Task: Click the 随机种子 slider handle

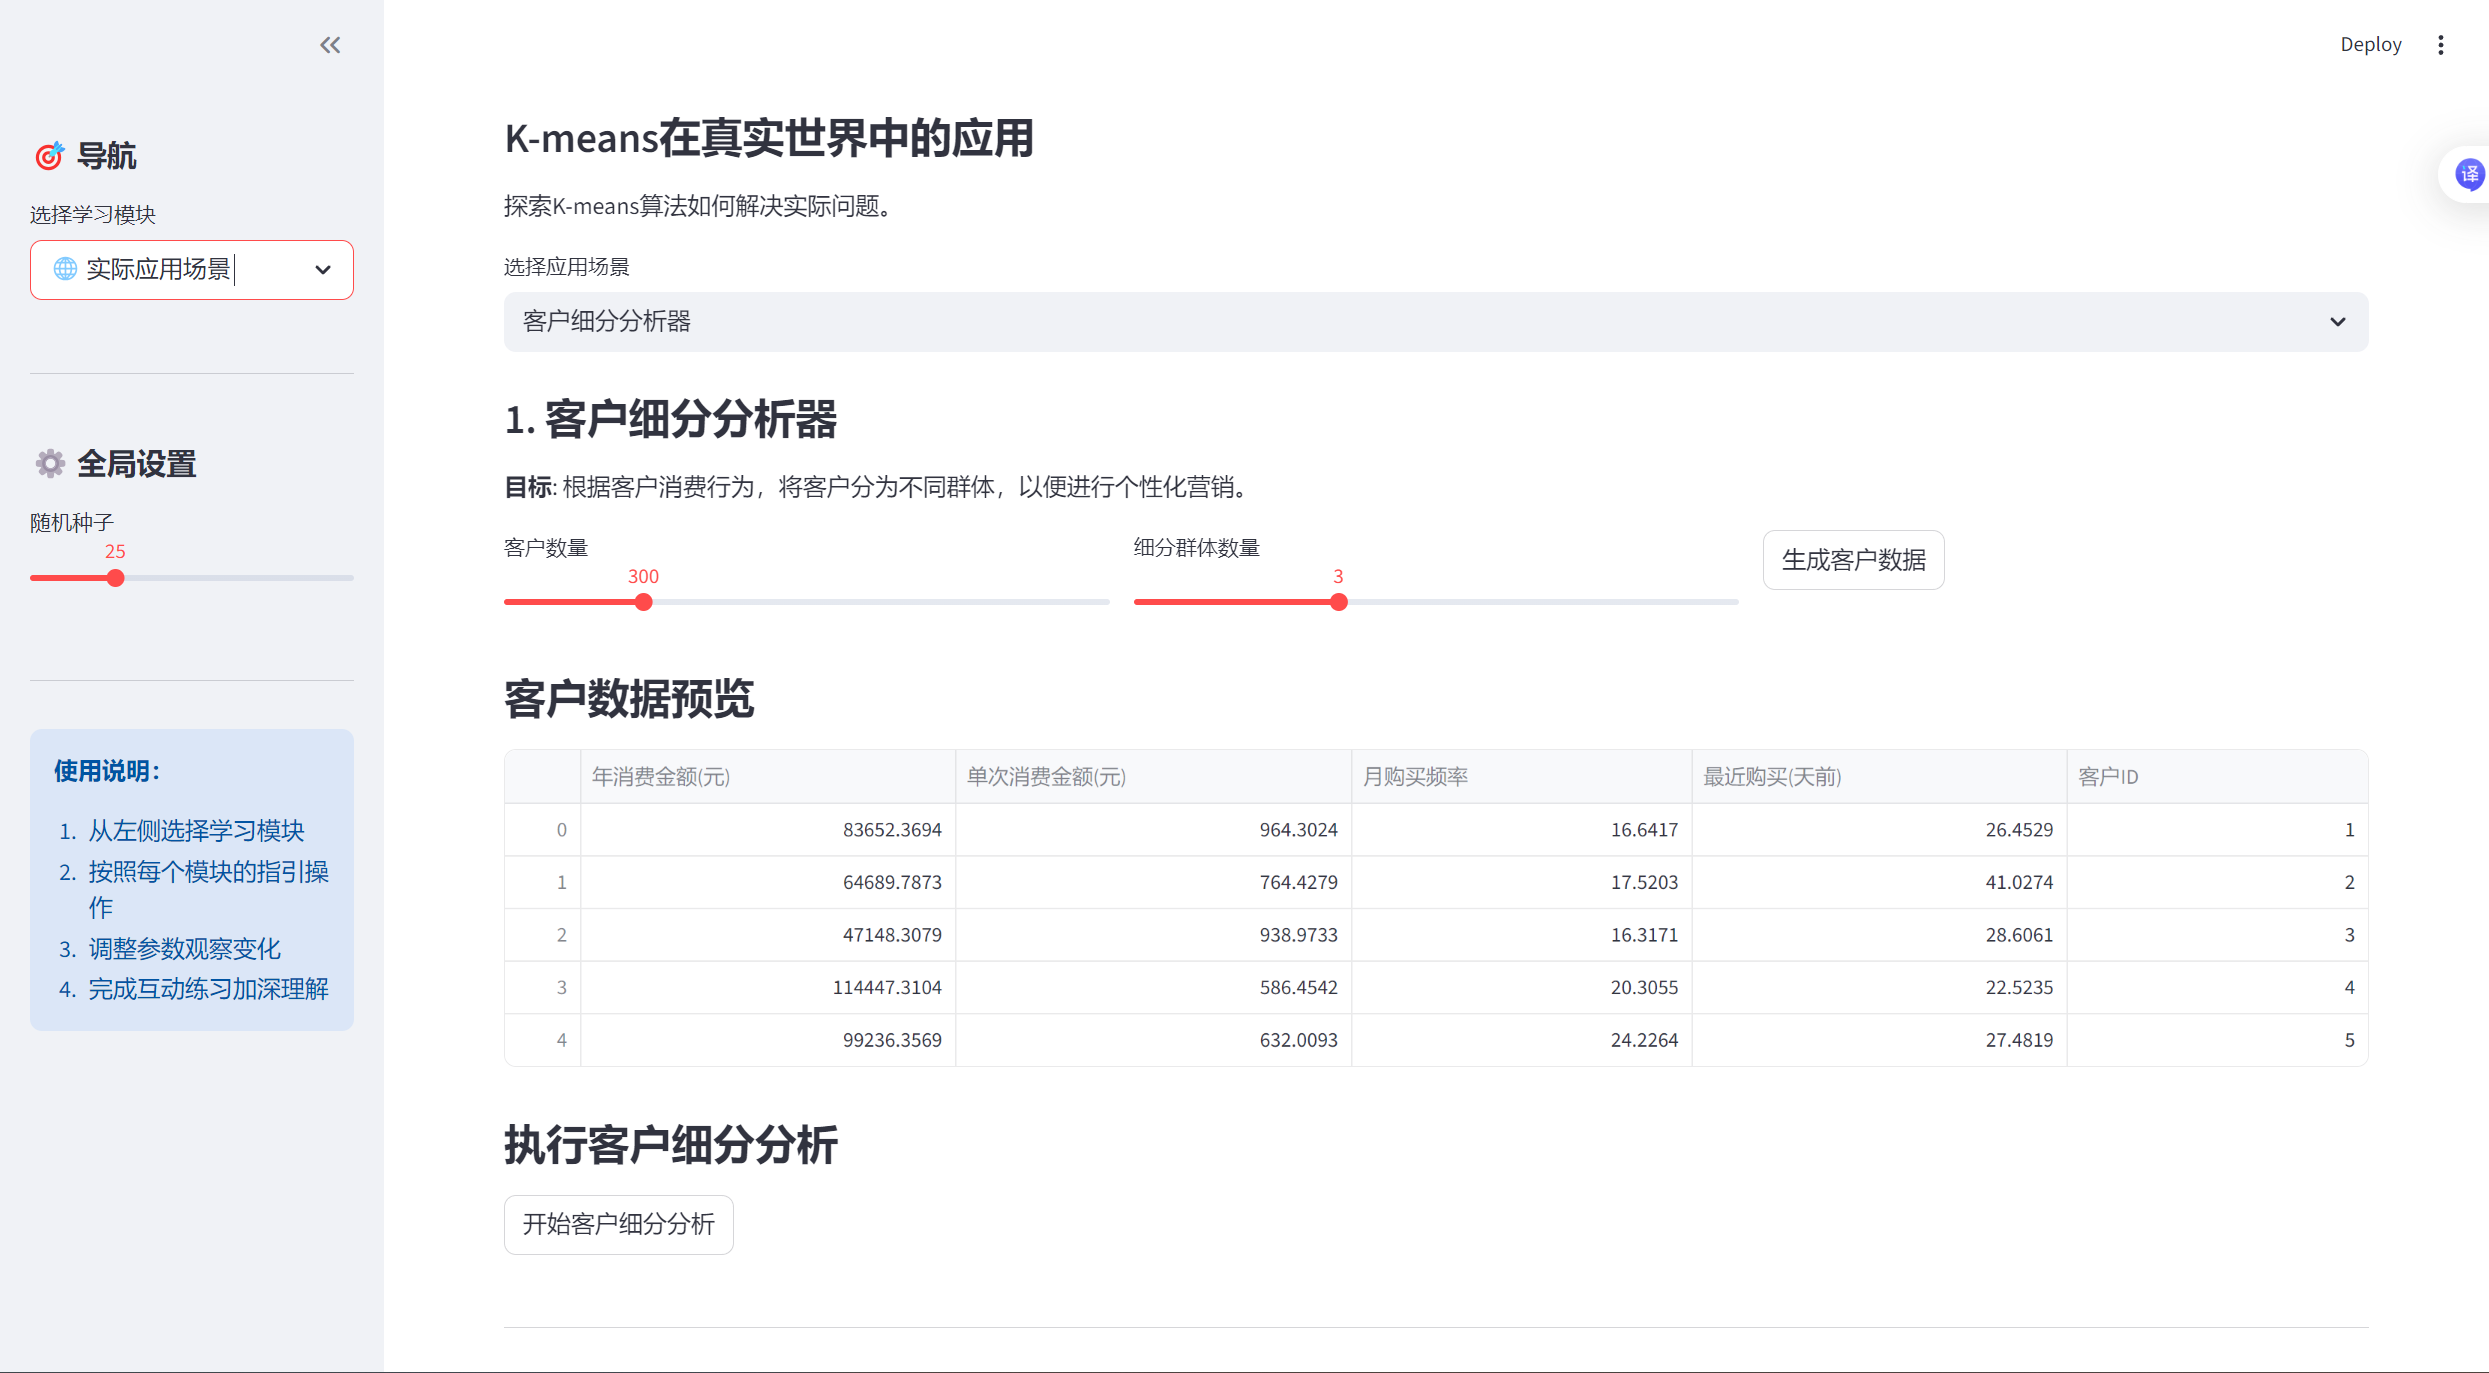Action: [116, 578]
